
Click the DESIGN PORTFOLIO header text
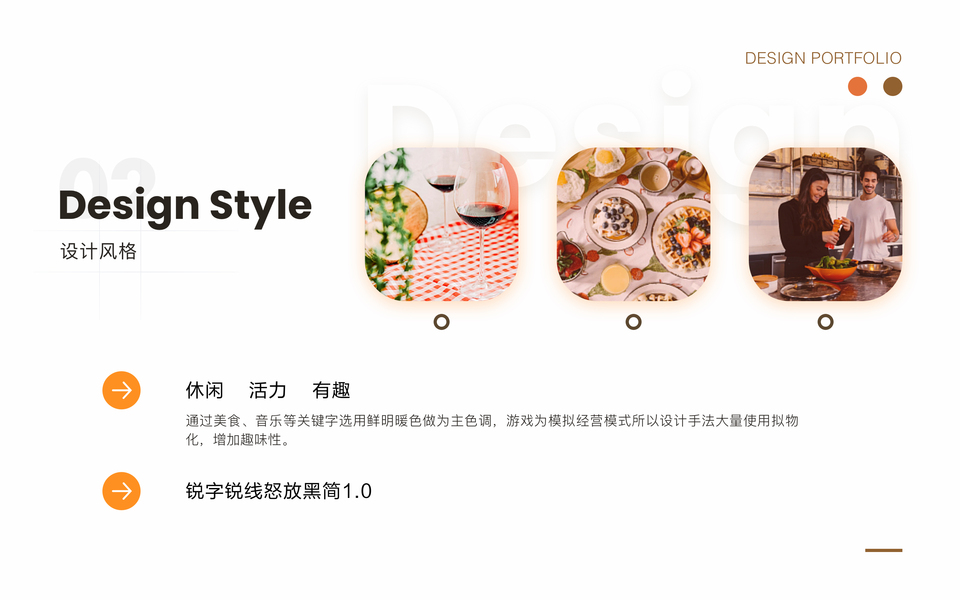823,58
